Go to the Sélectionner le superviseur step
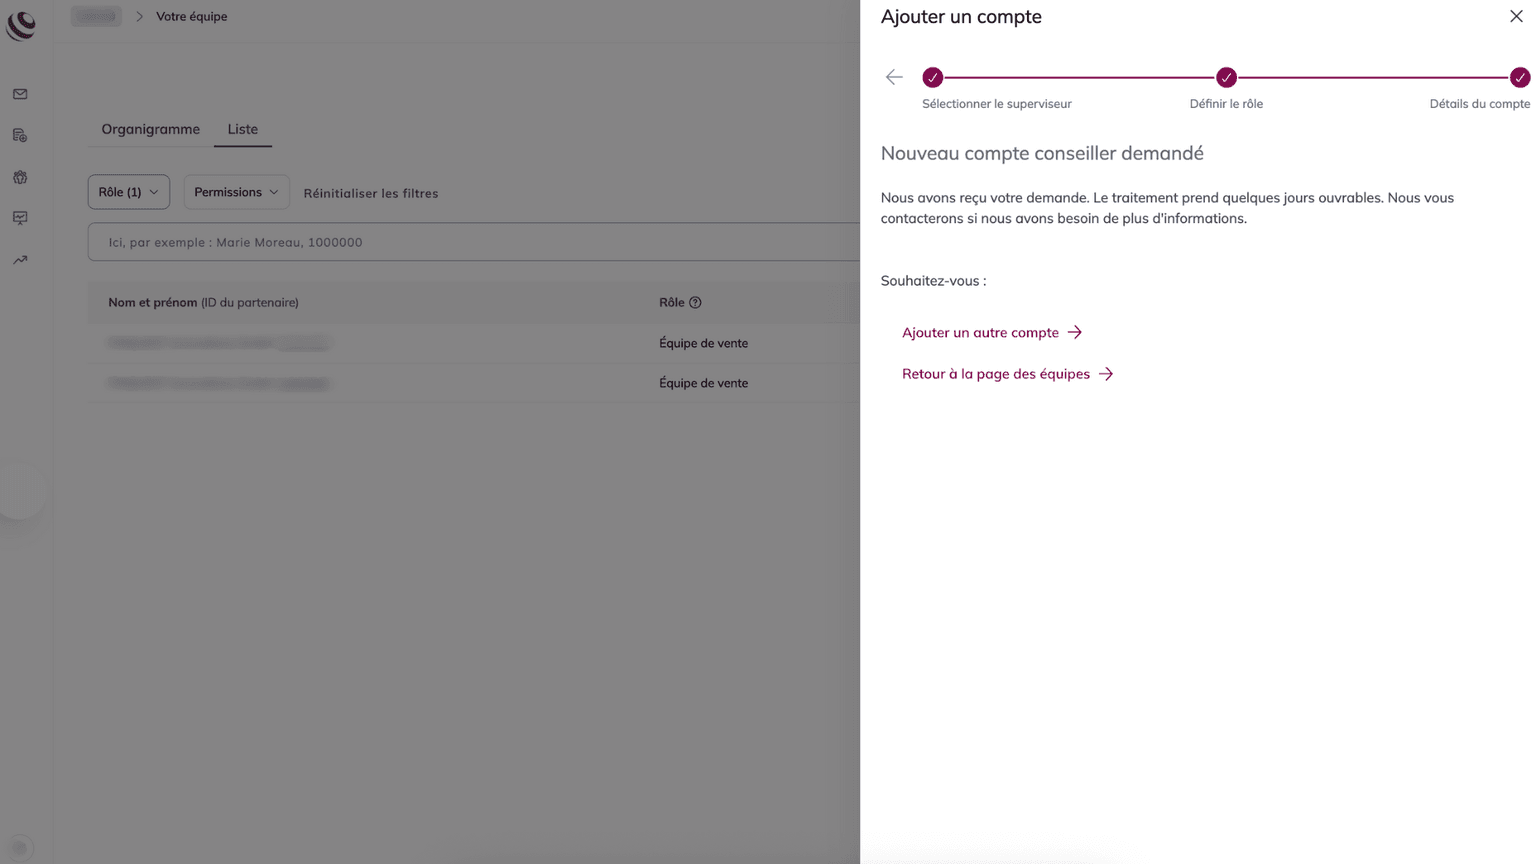Image resolution: width=1536 pixels, height=864 pixels. [x=933, y=77]
